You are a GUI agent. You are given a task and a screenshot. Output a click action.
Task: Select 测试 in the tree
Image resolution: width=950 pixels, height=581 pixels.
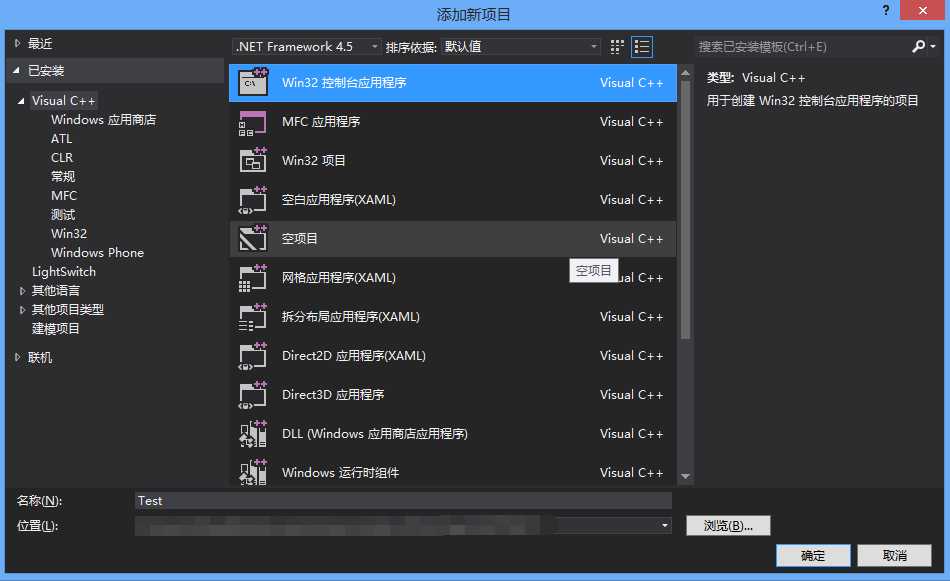pos(63,214)
